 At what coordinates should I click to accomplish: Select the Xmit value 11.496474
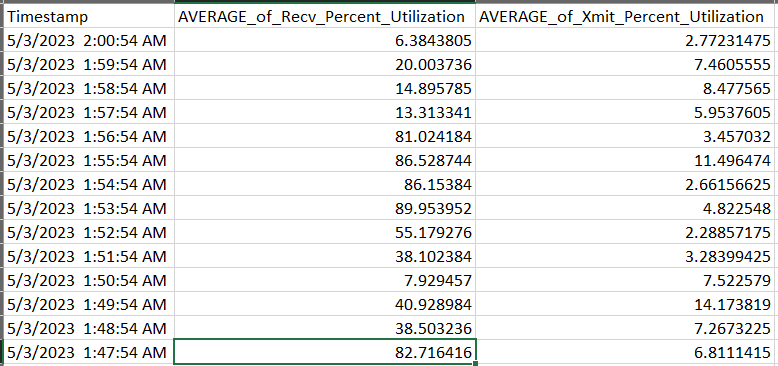click(x=627, y=160)
